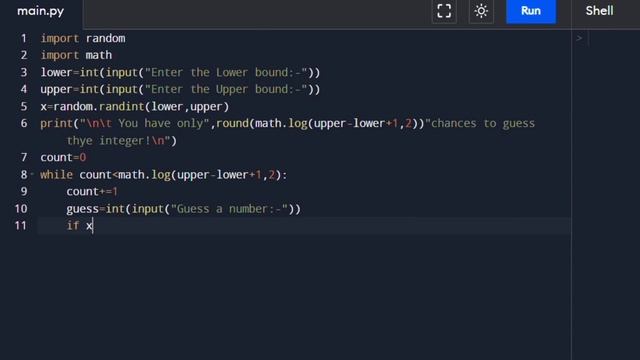Image resolution: width=640 pixels, height=360 pixels.
Task: Click the shell prompt arrow
Action: [579, 38]
